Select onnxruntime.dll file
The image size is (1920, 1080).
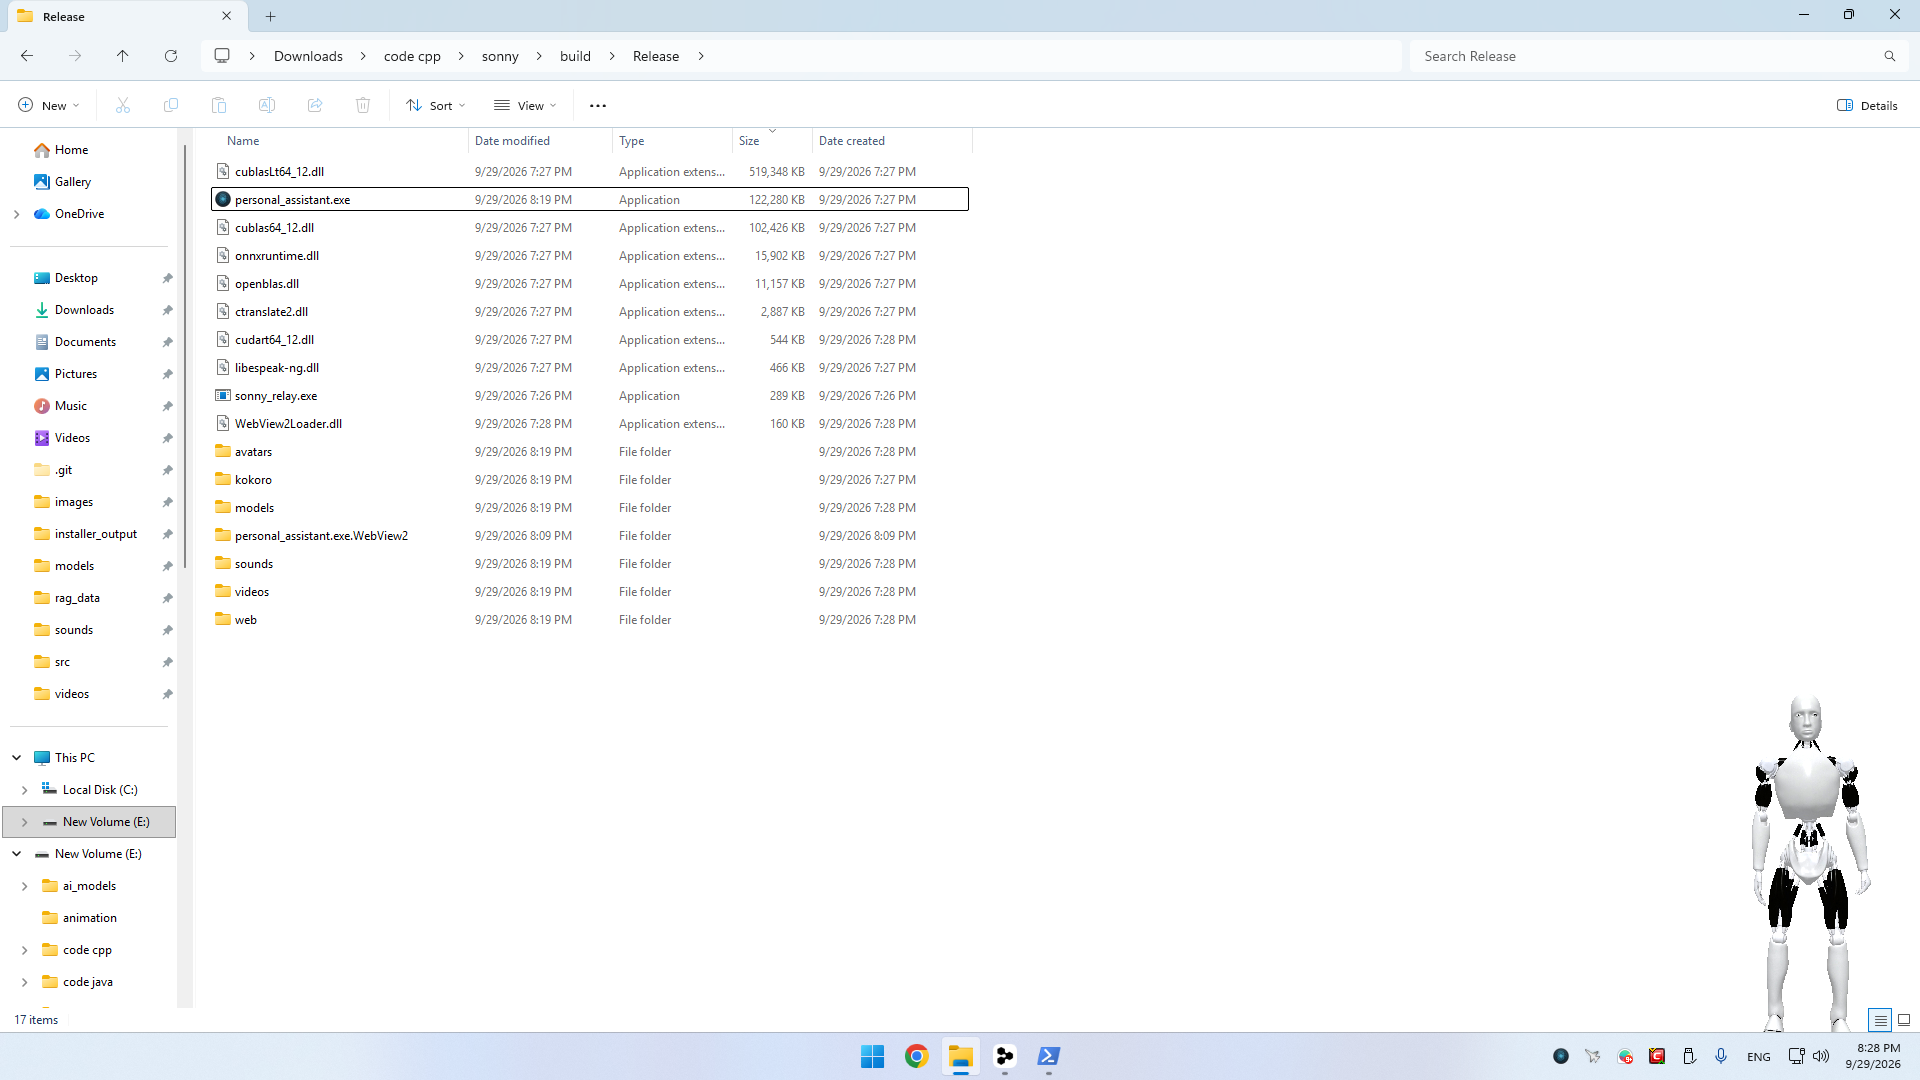590,256
